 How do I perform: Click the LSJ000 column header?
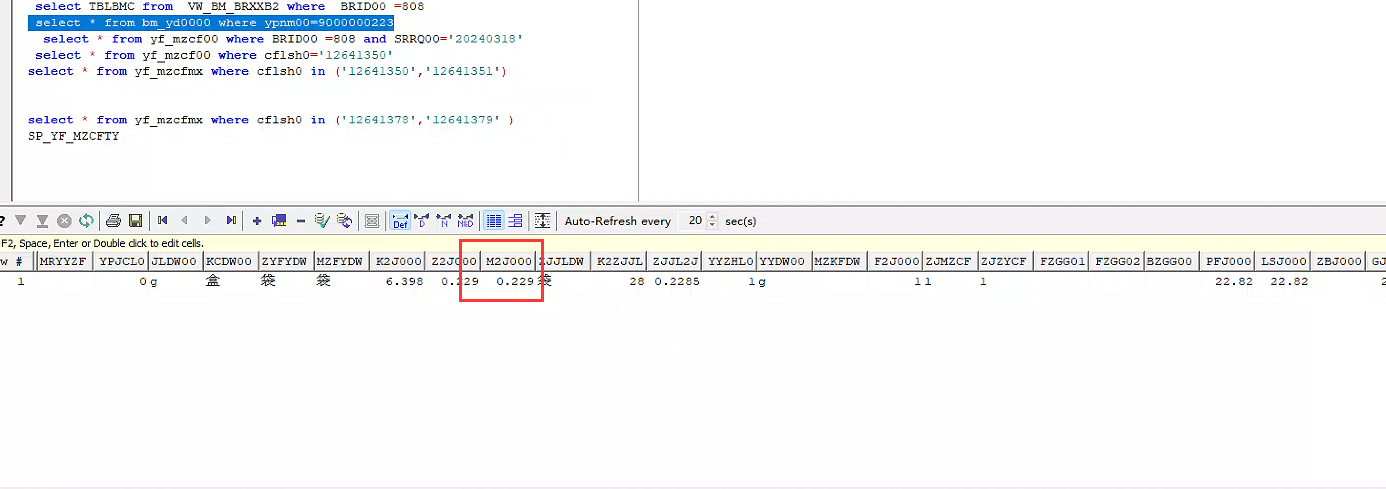pos(1283,261)
